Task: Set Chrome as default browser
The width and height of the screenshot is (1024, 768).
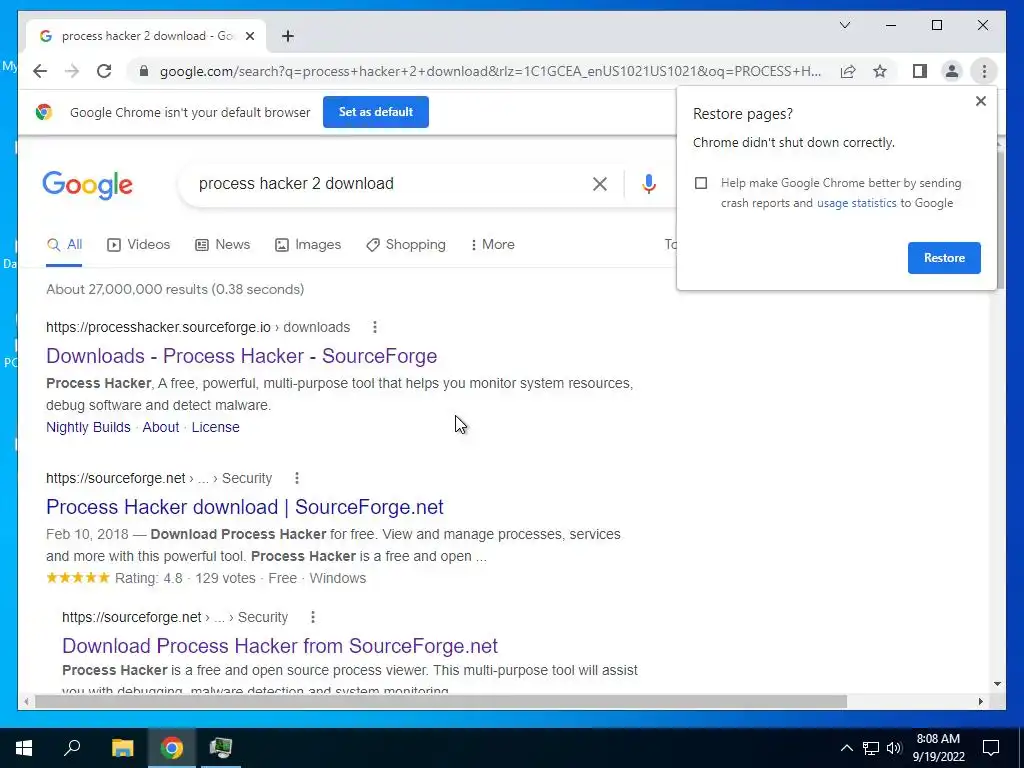Action: 376,112
